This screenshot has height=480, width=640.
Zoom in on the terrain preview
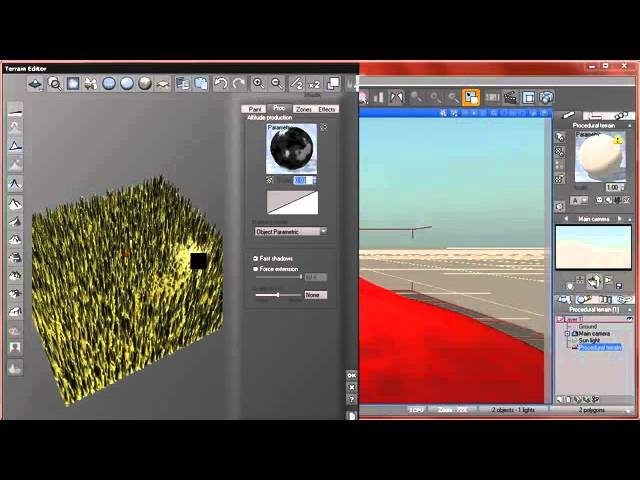258,84
